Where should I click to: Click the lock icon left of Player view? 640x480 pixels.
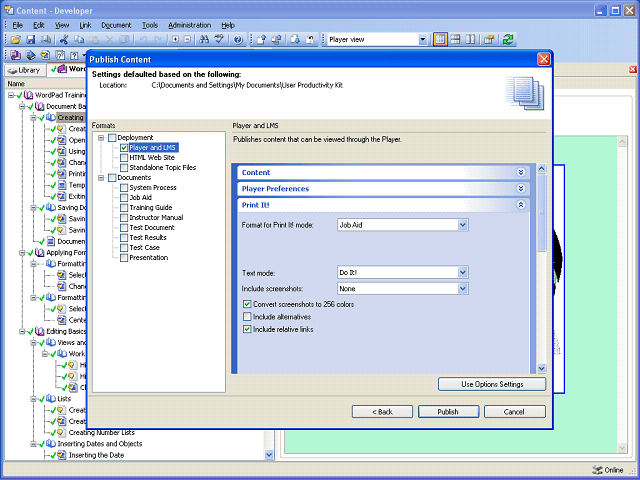tap(310, 40)
